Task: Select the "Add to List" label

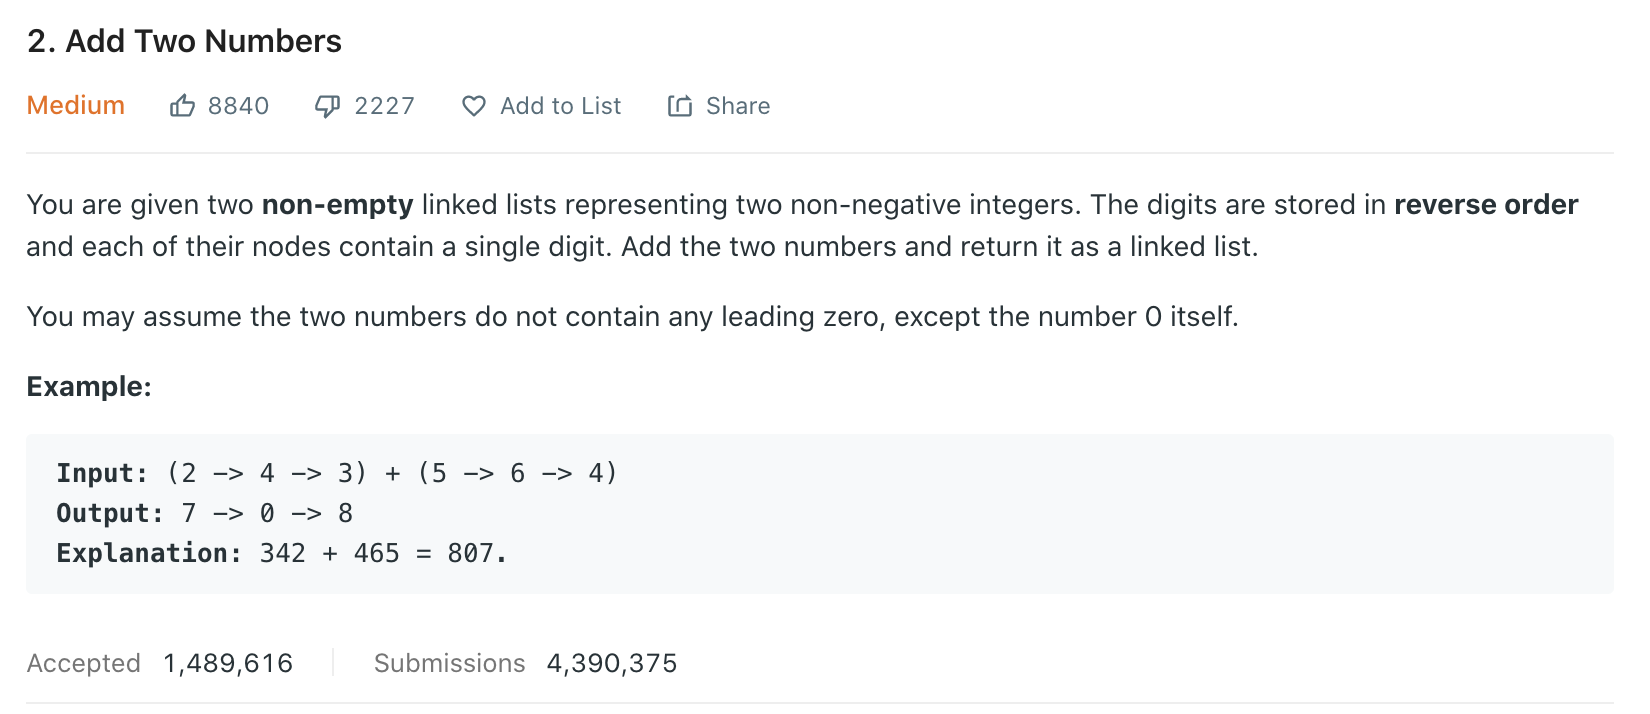Action: click(560, 106)
